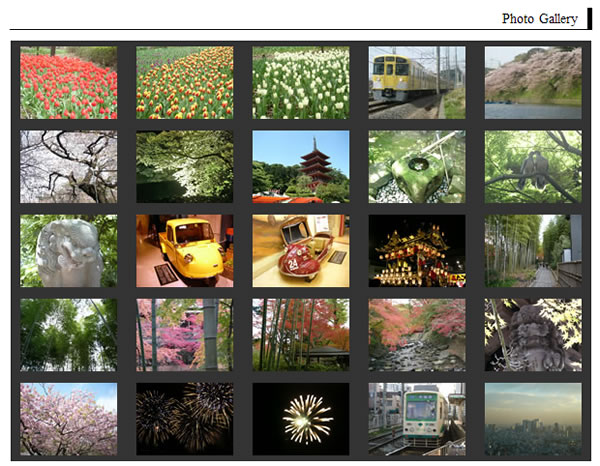Open pink cherry blossoms against blue sky
Screen dimensions: 600x466
pyautogui.click(x=68, y=419)
